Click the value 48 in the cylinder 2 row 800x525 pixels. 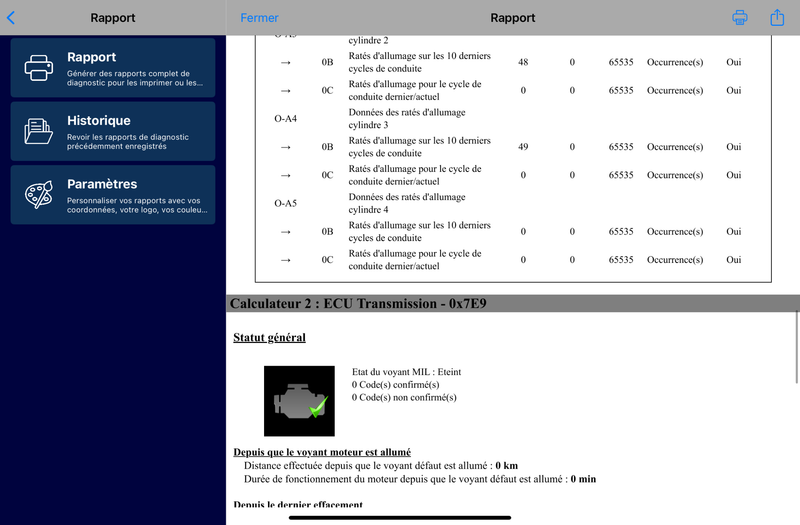point(523,62)
